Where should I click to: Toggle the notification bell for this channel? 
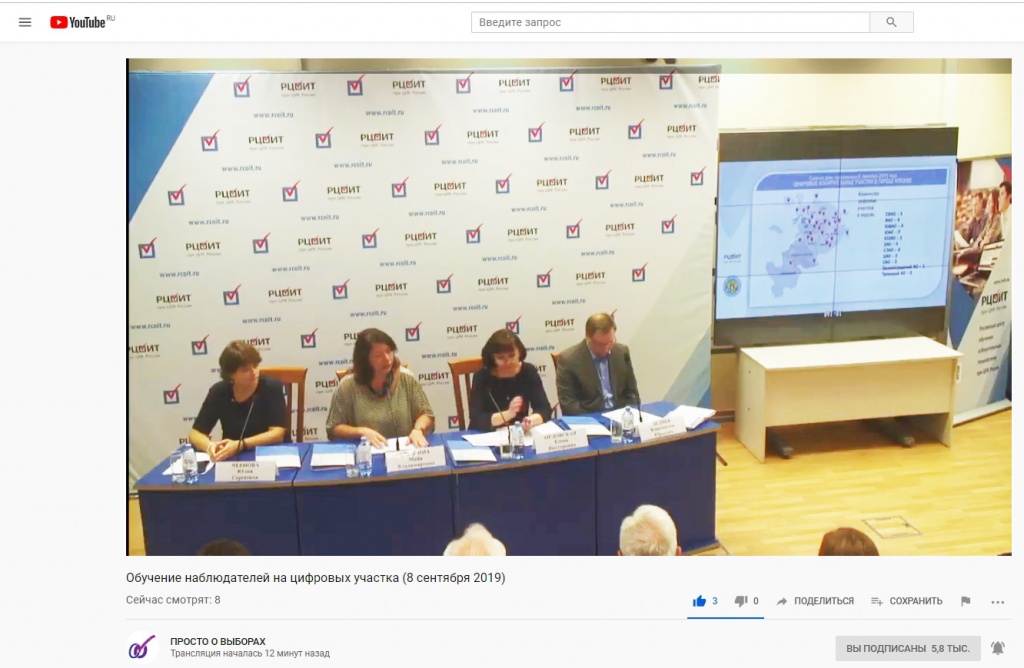(998, 648)
